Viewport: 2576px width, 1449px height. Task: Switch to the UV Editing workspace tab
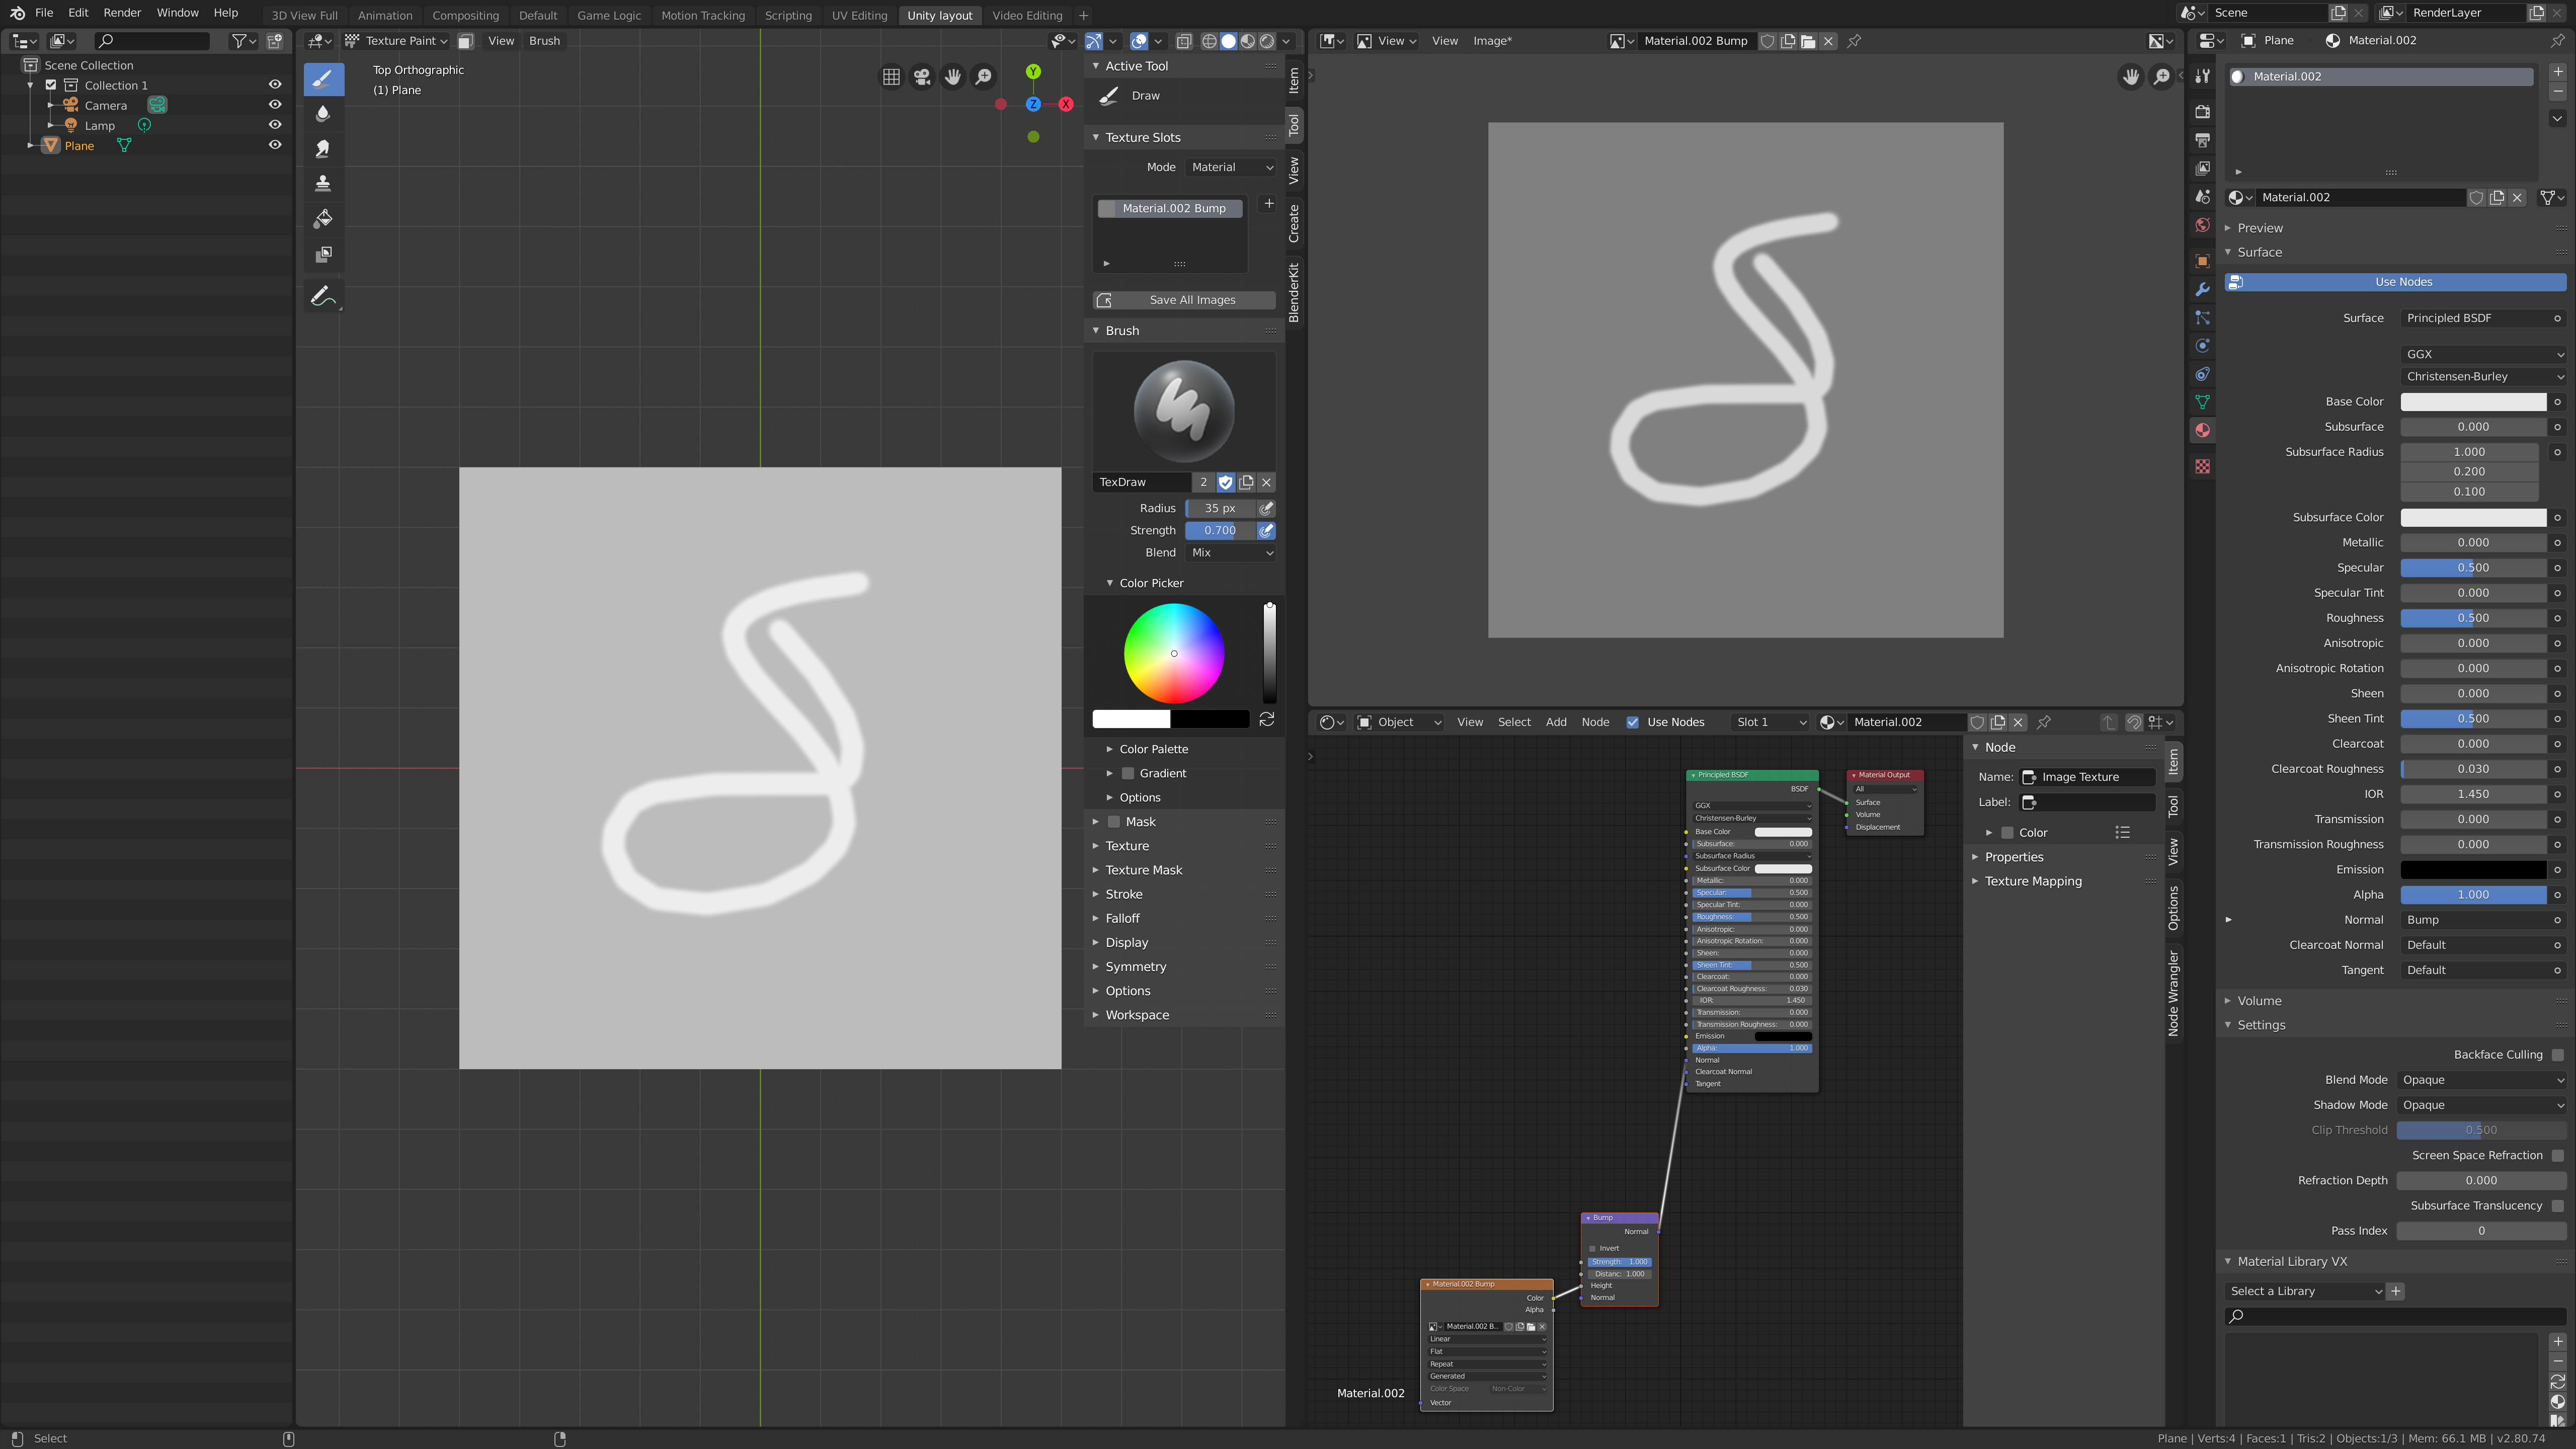tap(859, 15)
